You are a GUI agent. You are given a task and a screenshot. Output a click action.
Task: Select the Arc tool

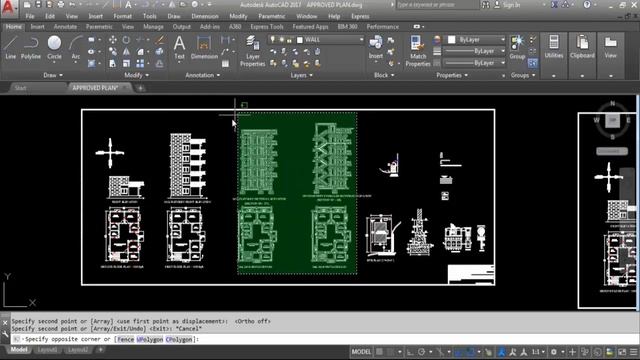76,47
